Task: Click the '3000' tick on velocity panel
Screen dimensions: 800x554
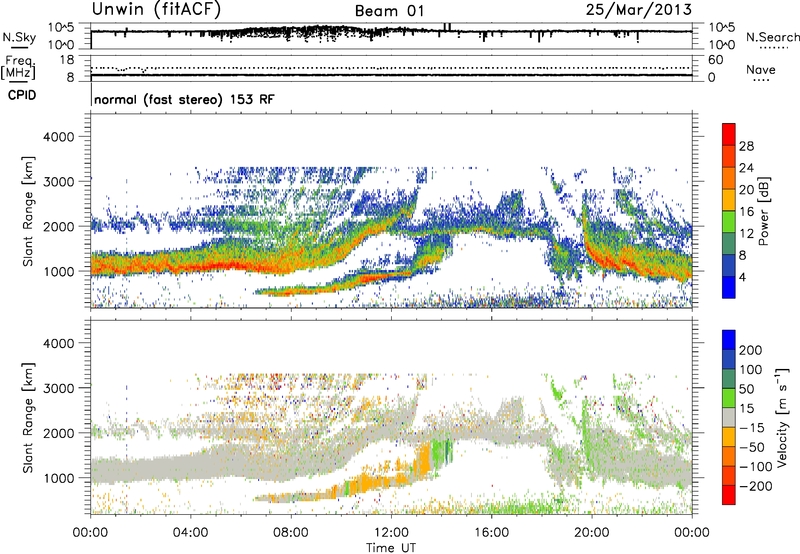Action: coord(58,388)
